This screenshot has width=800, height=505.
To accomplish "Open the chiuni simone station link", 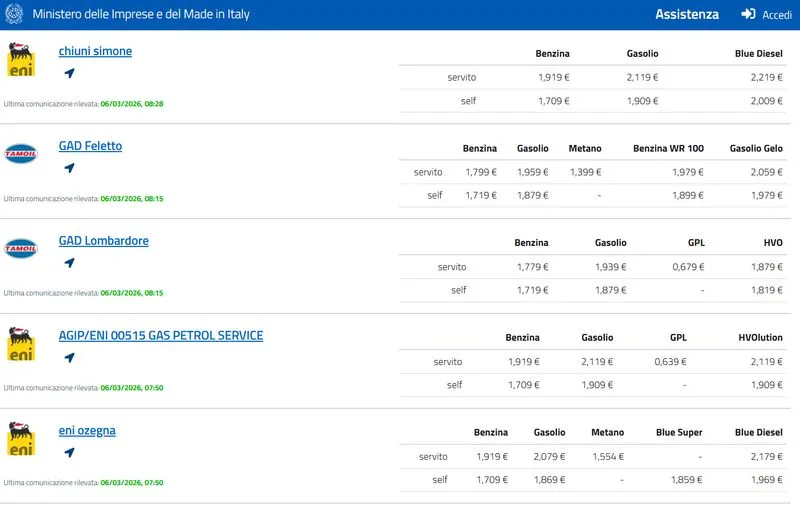I will pyautogui.click(x=95, y=51).
